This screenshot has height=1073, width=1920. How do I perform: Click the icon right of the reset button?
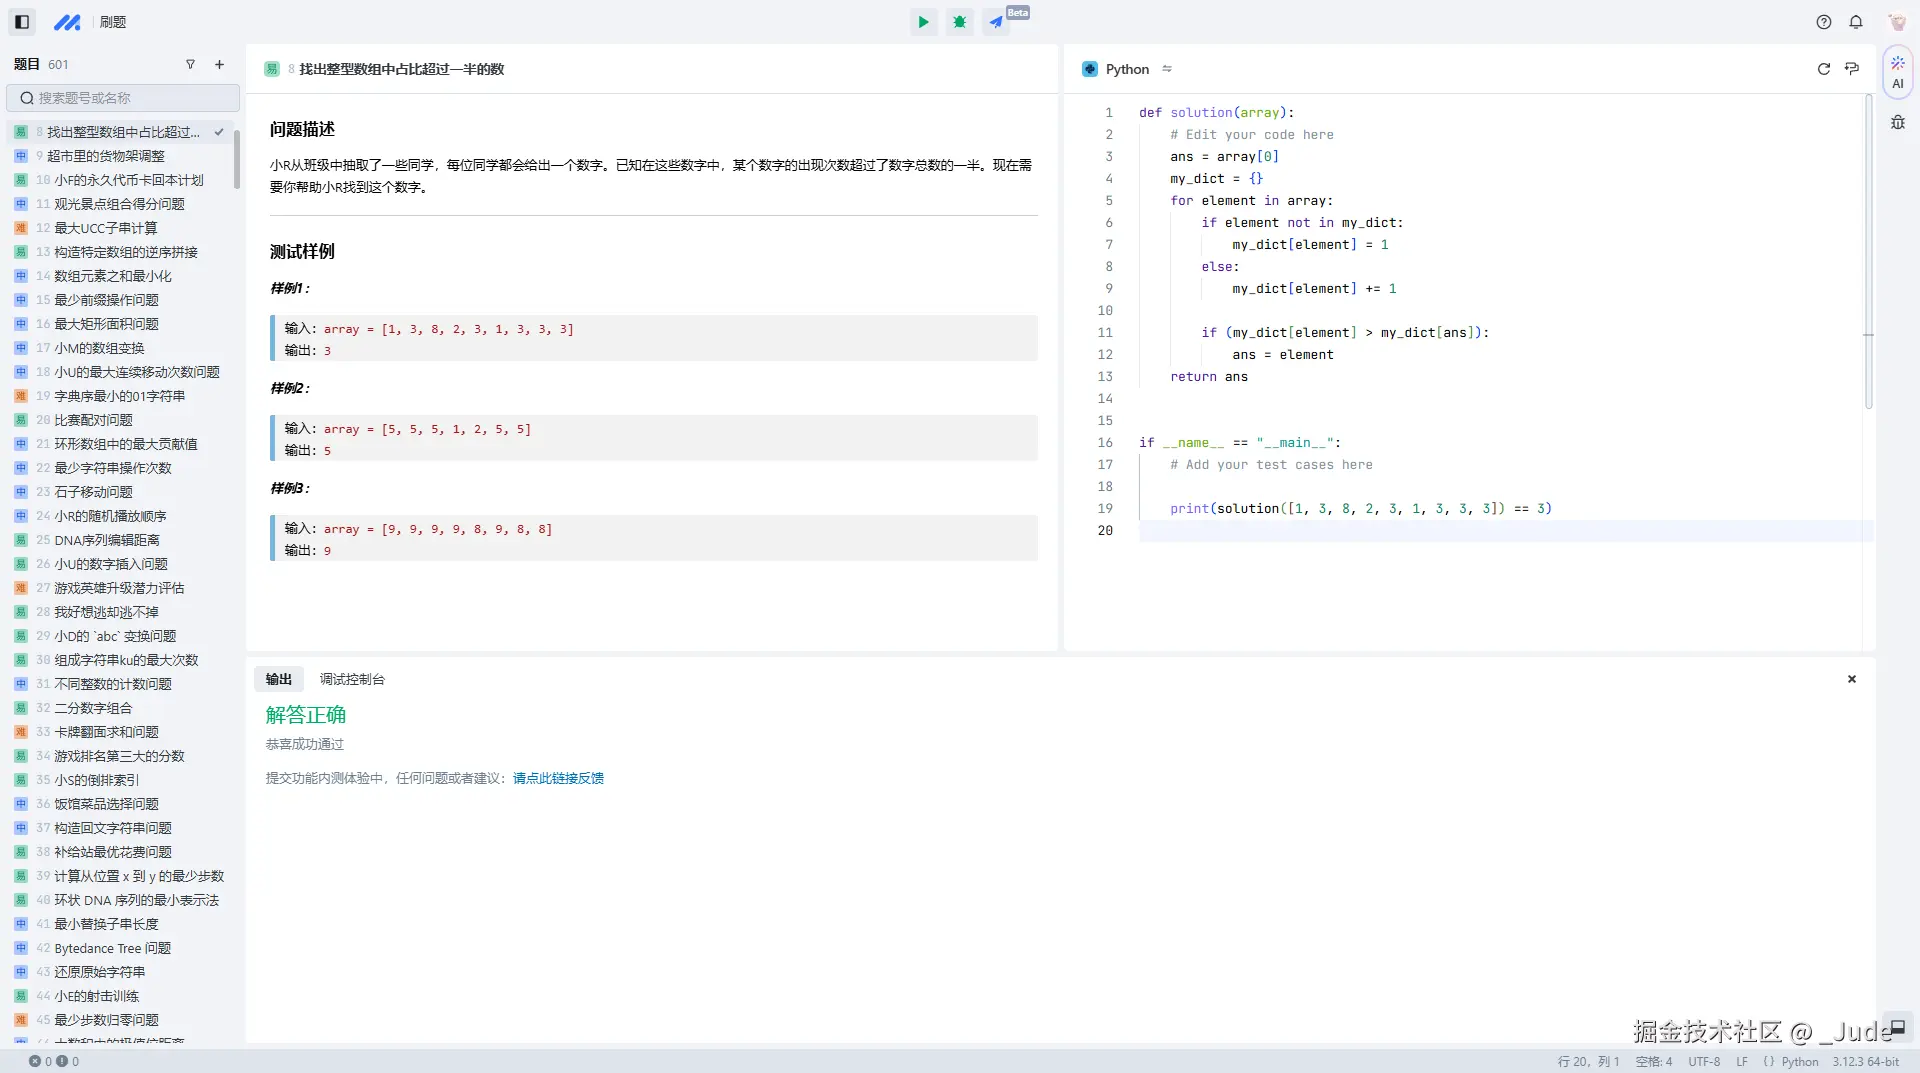[x=1852, y=69]
